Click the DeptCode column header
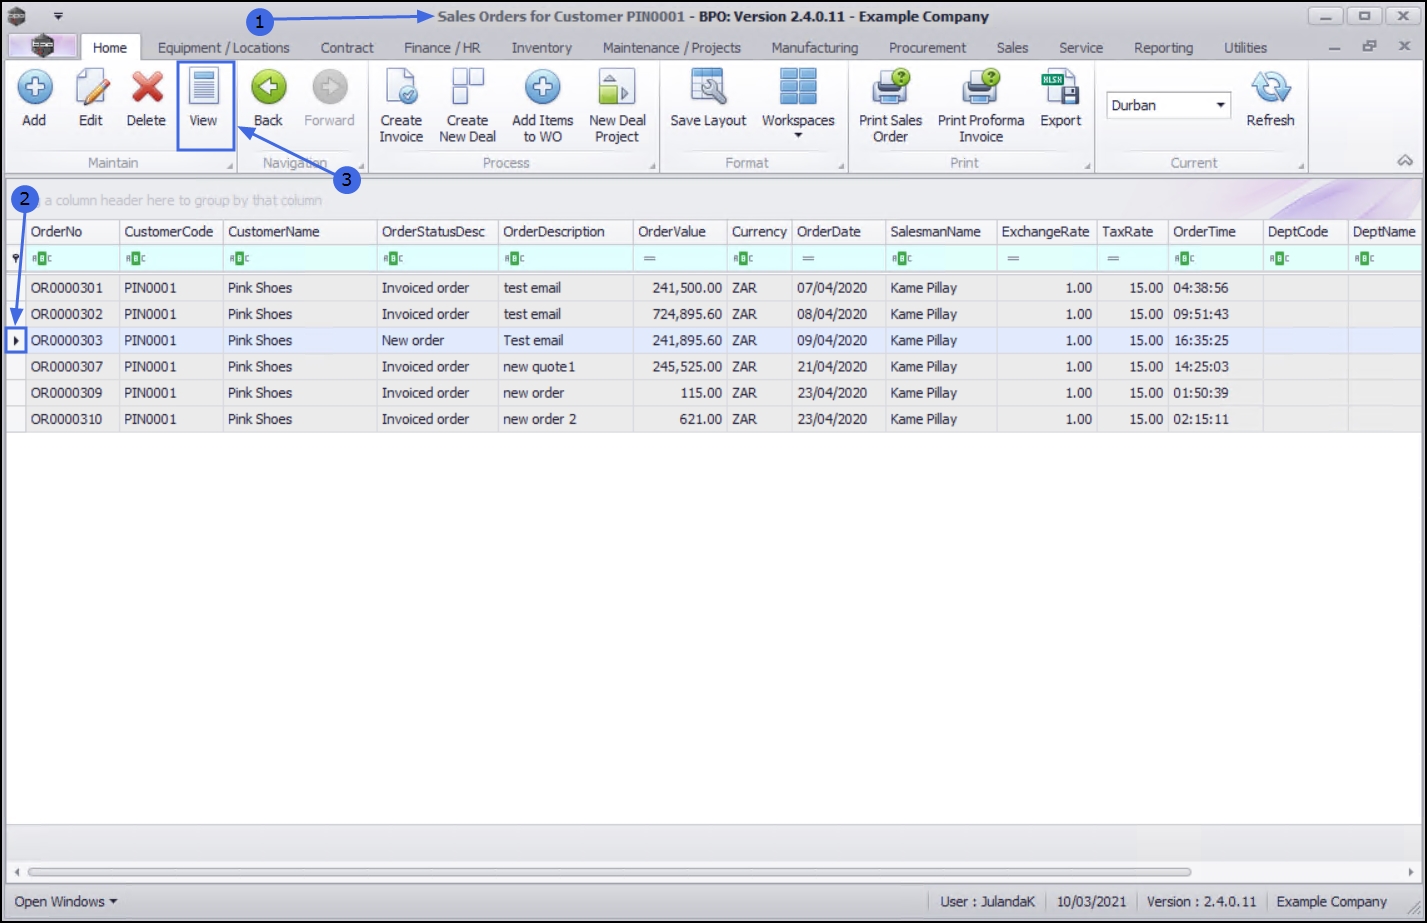 1305,232
